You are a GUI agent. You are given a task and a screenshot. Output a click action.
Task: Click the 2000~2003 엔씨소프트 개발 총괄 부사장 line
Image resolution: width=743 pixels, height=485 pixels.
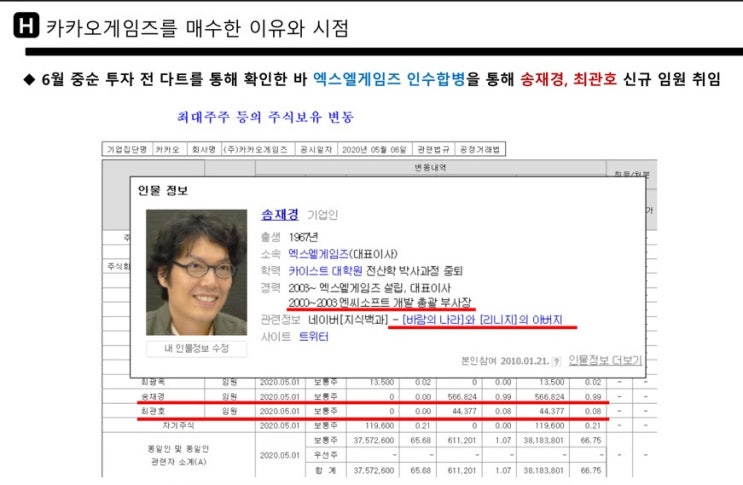point(380,303)
